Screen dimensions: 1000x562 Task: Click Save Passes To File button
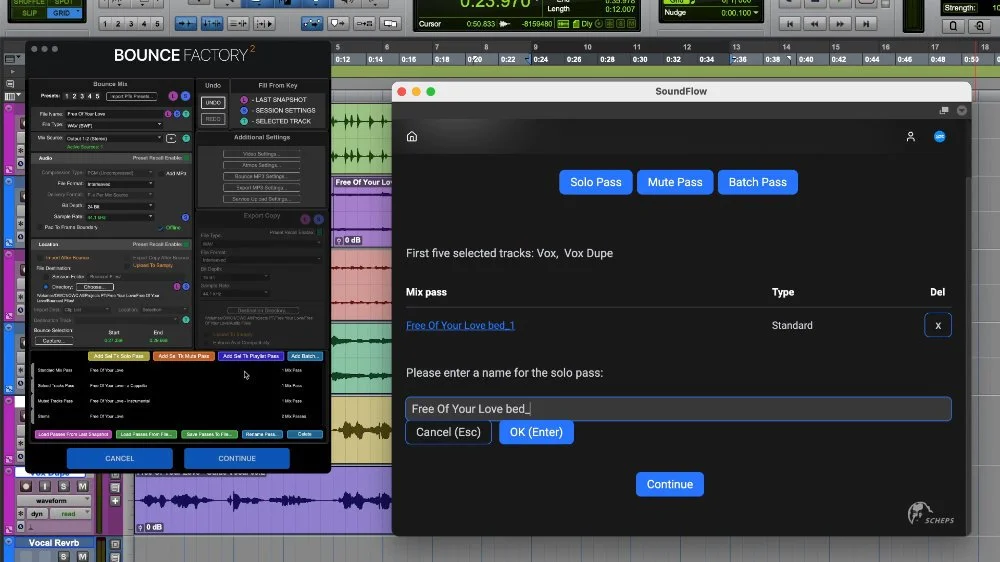[x=209, y=434]
